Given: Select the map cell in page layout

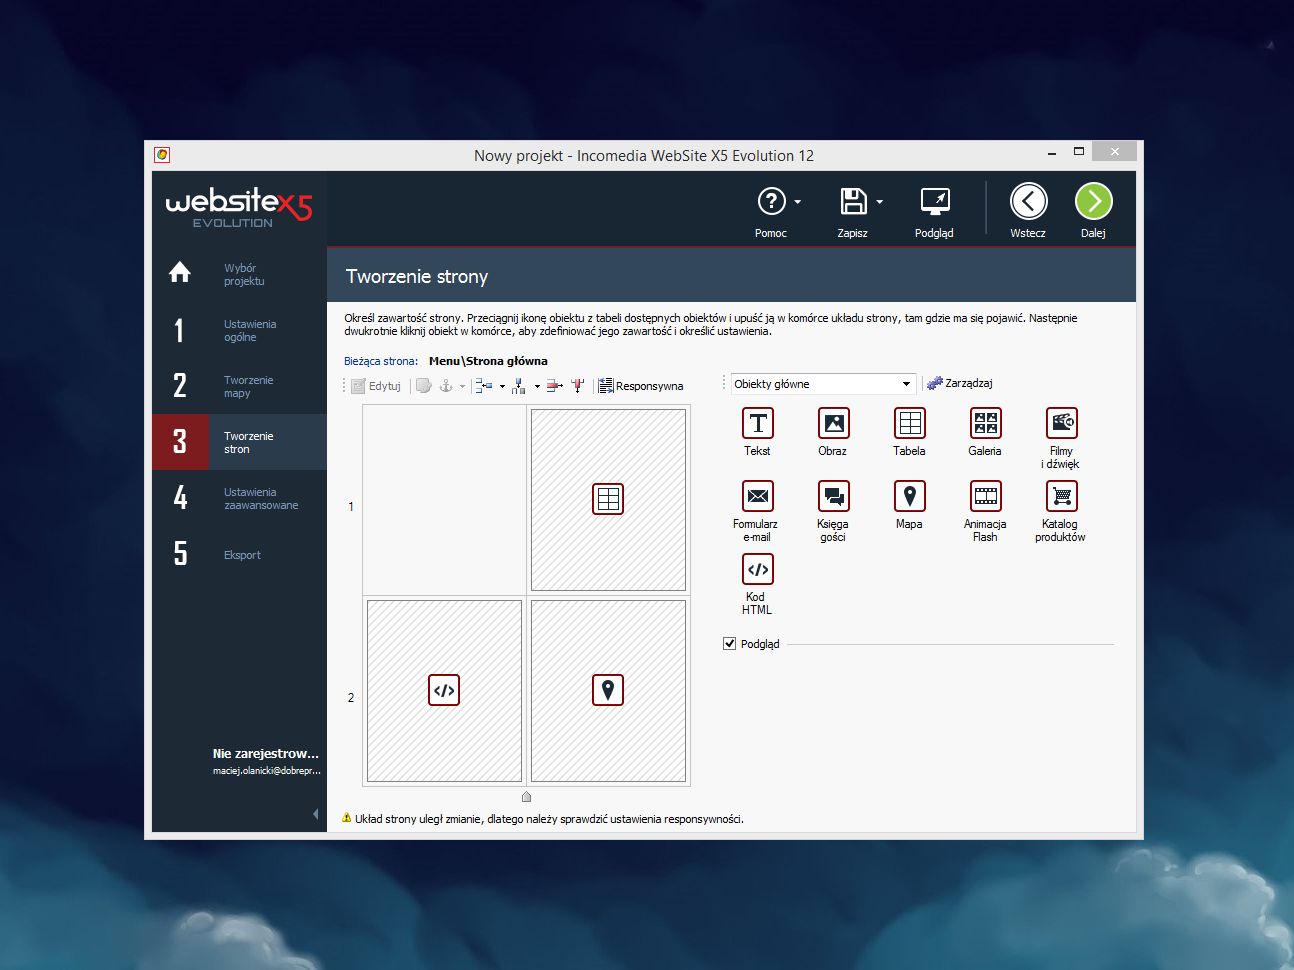Looking at the screenshot, I should [x=608, y=690].
